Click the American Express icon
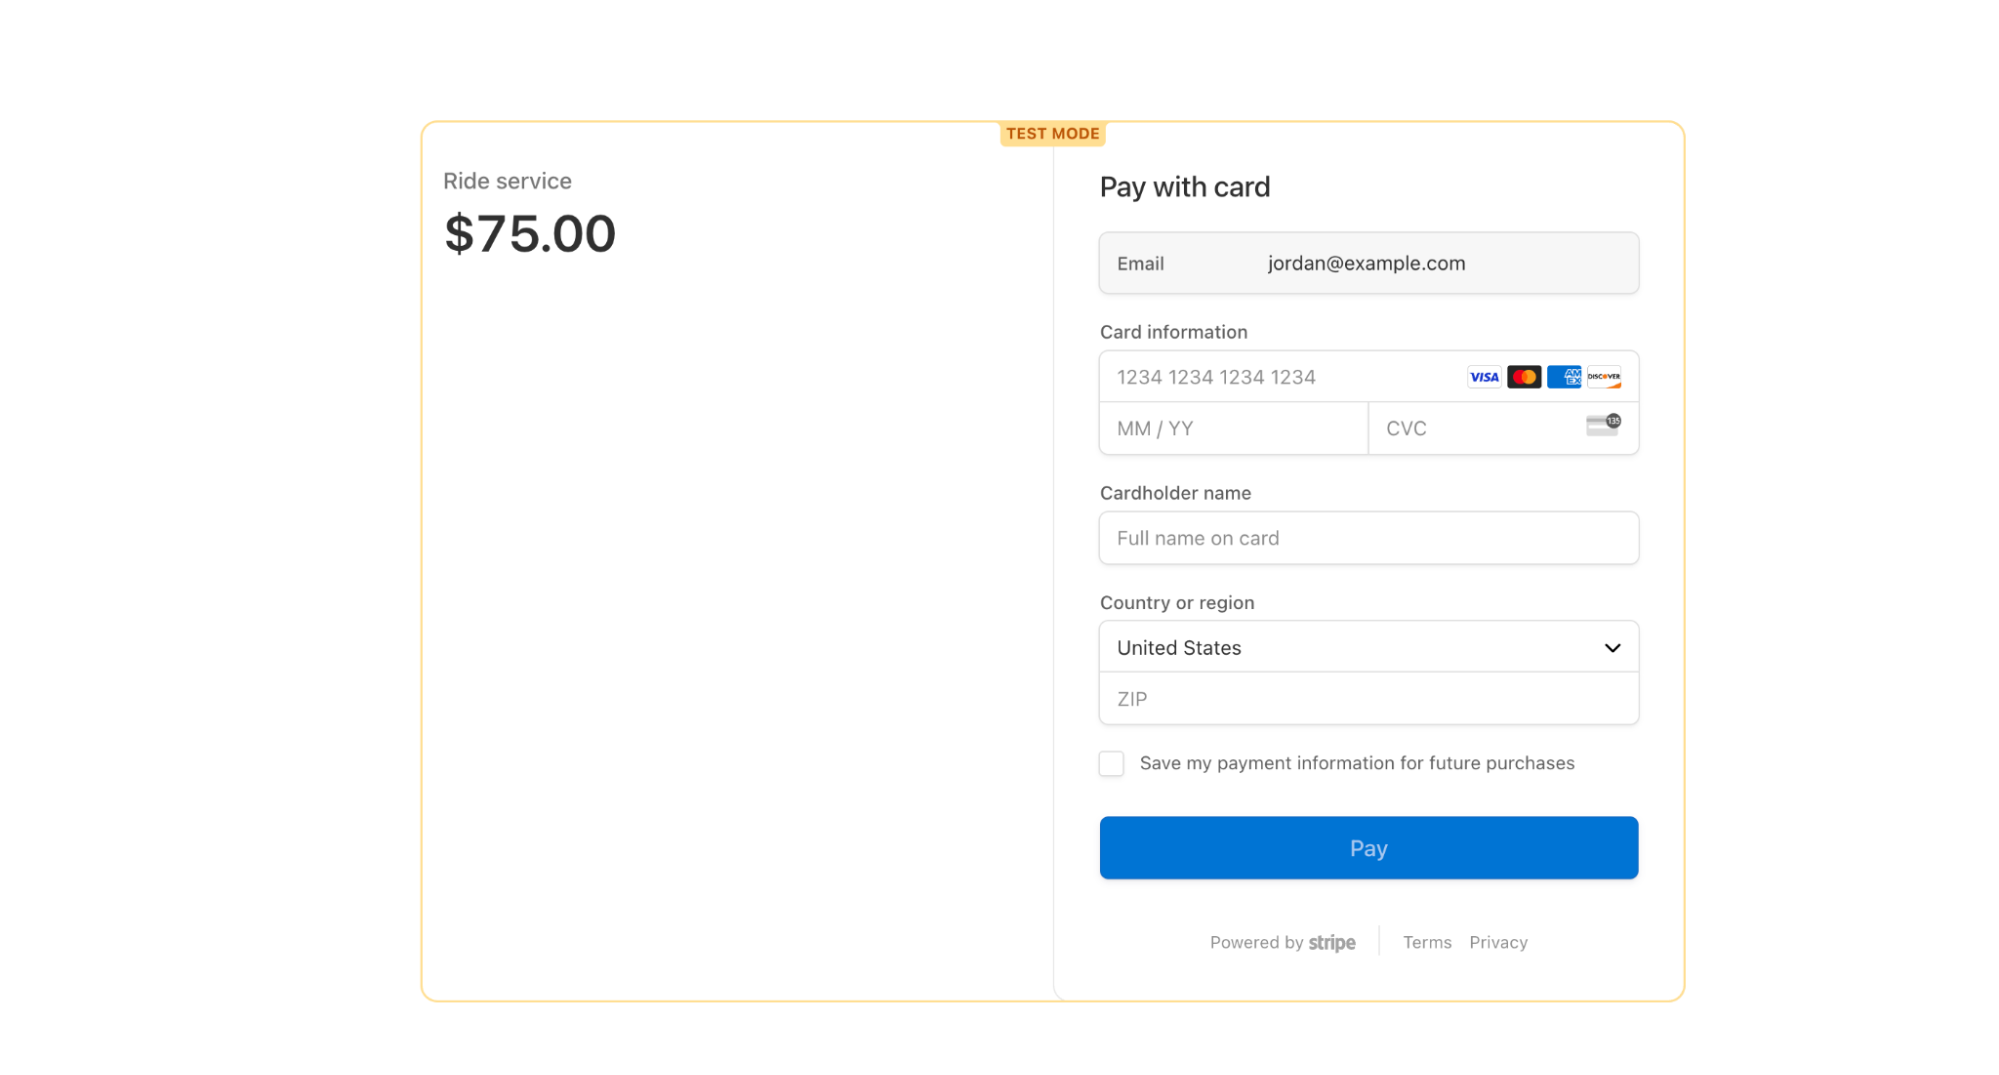 coord(1564,377)
